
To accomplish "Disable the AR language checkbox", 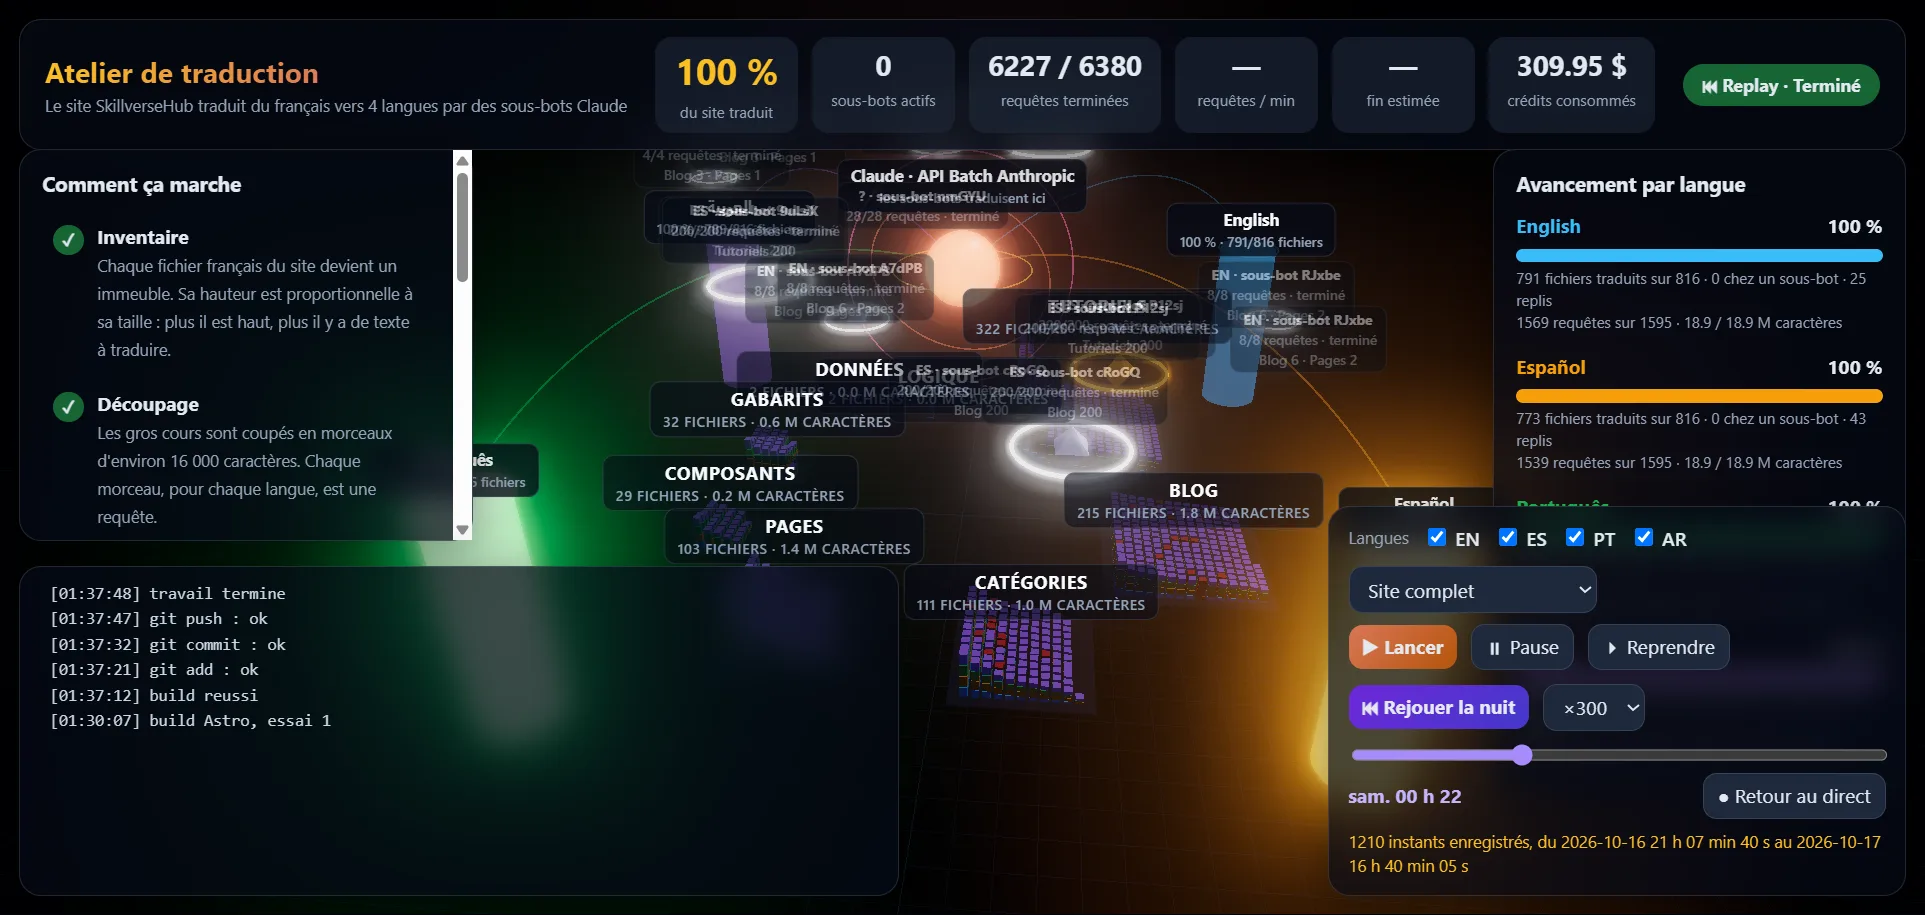I will pos(1644,538).
